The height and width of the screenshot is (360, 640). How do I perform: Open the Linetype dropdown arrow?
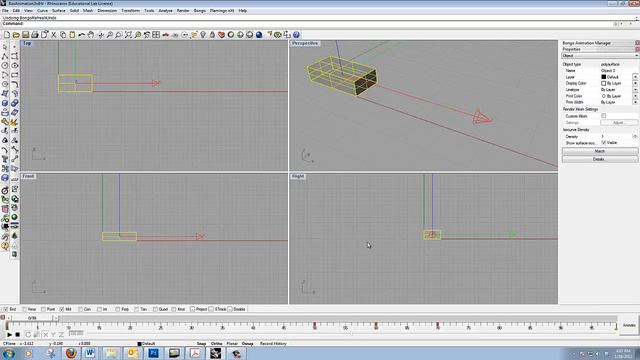[635, 89]
